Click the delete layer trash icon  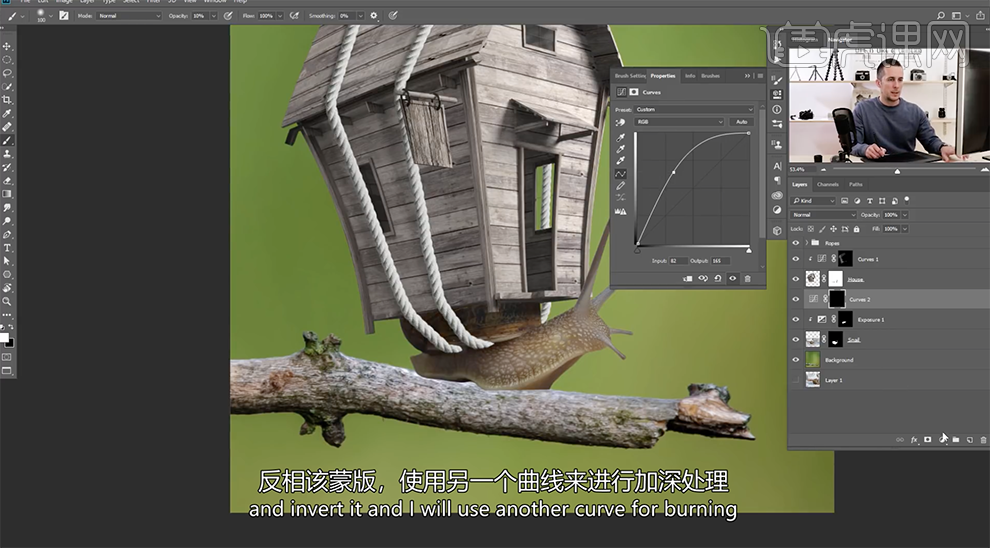click(x=983, y=440)
